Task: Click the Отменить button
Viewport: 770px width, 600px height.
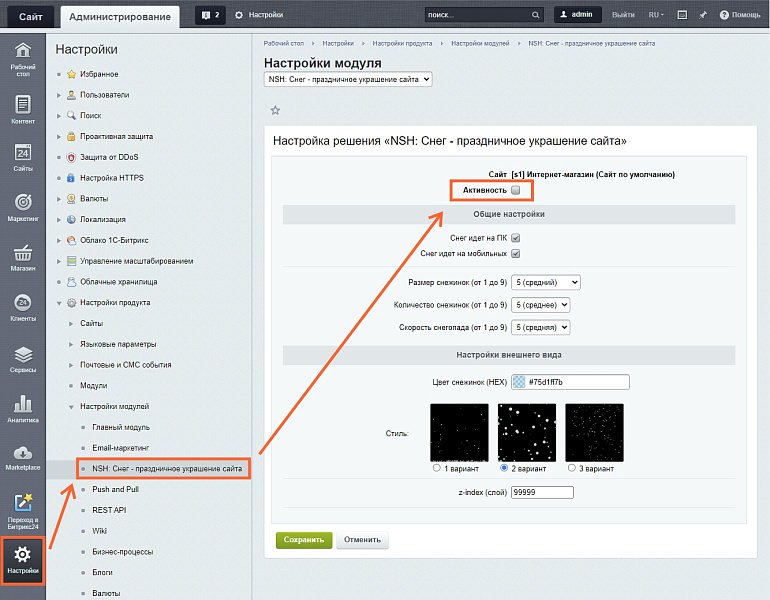Action: [362, 540]
